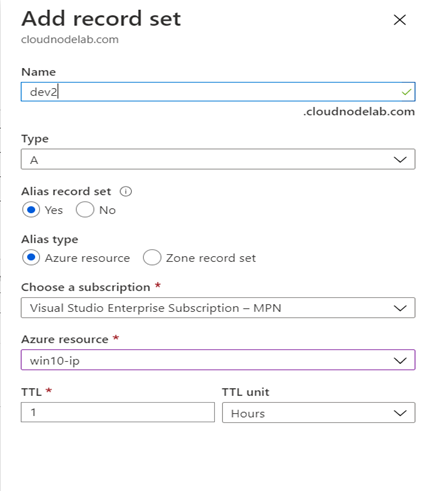Image resolution: width=433 pixels, height=491 pixels.
Task: Choose Zone record set as alias type
Action: [x=152, y=258]
